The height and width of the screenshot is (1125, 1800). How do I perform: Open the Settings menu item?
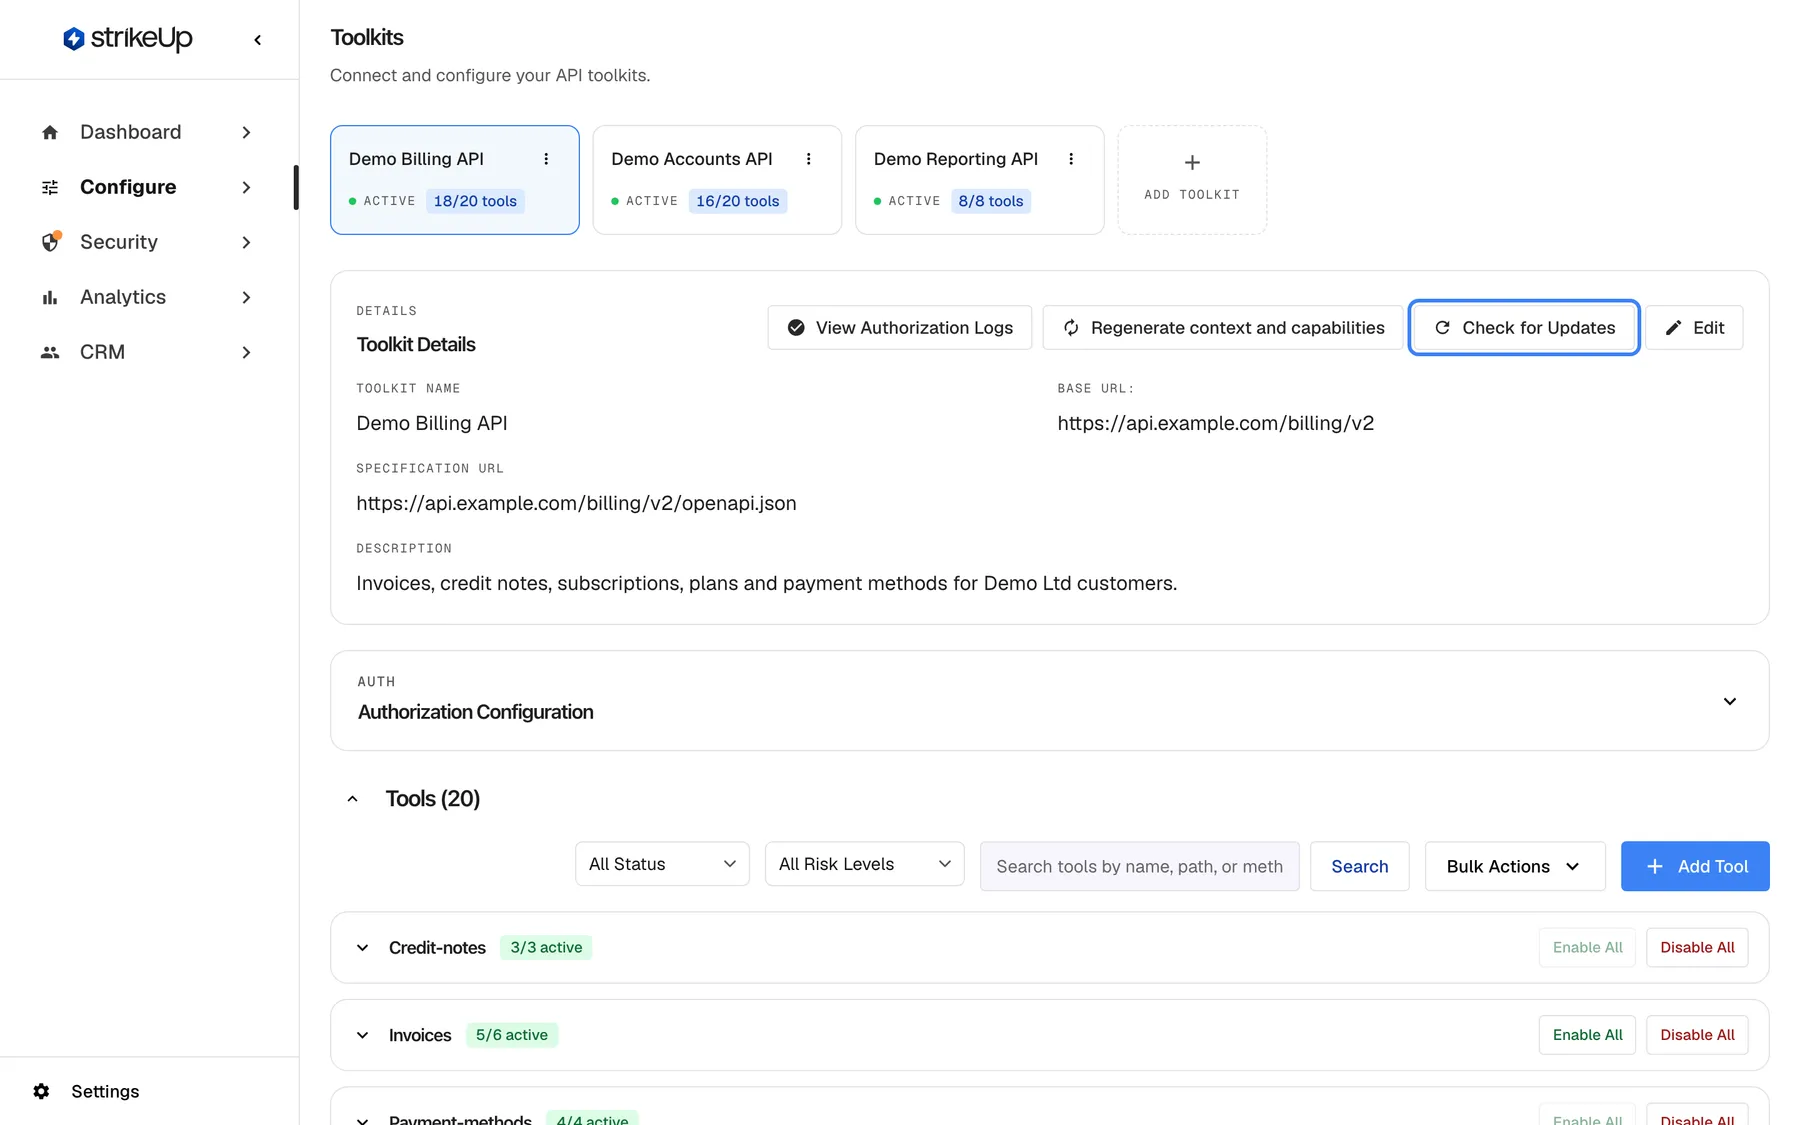[105, 1091]
